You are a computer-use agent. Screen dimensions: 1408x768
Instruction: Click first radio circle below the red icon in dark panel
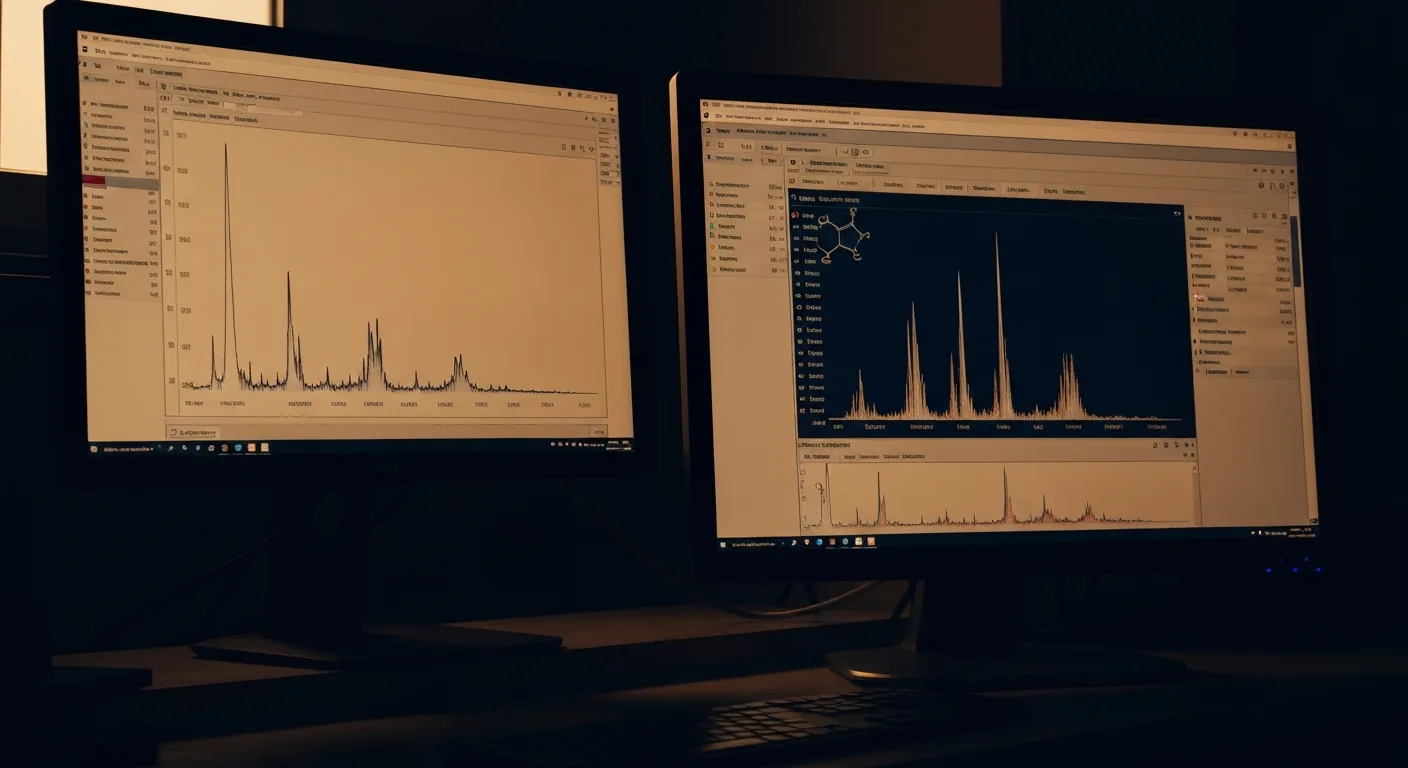pos(797,227)
